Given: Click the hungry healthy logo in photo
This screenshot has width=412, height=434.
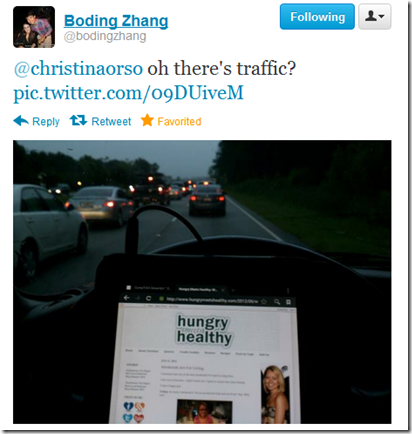Looking at the screenshot, I should point(204,330).
